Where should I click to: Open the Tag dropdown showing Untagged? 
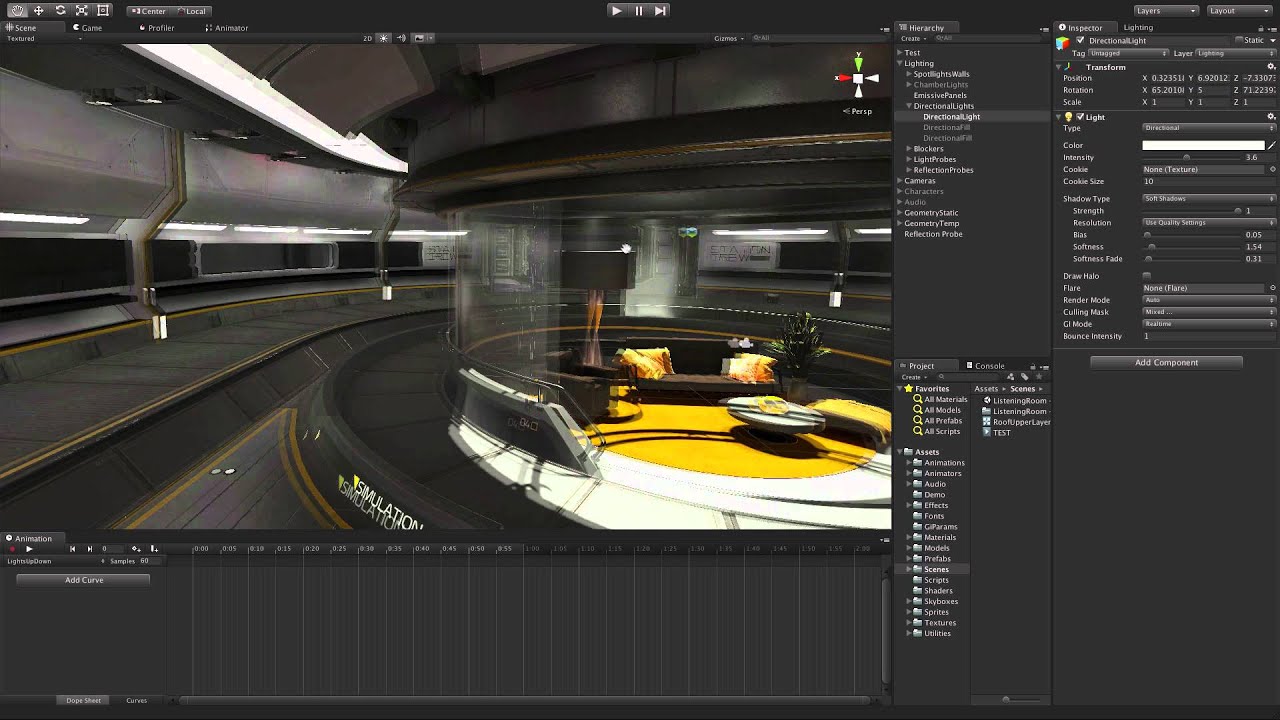1128,53
